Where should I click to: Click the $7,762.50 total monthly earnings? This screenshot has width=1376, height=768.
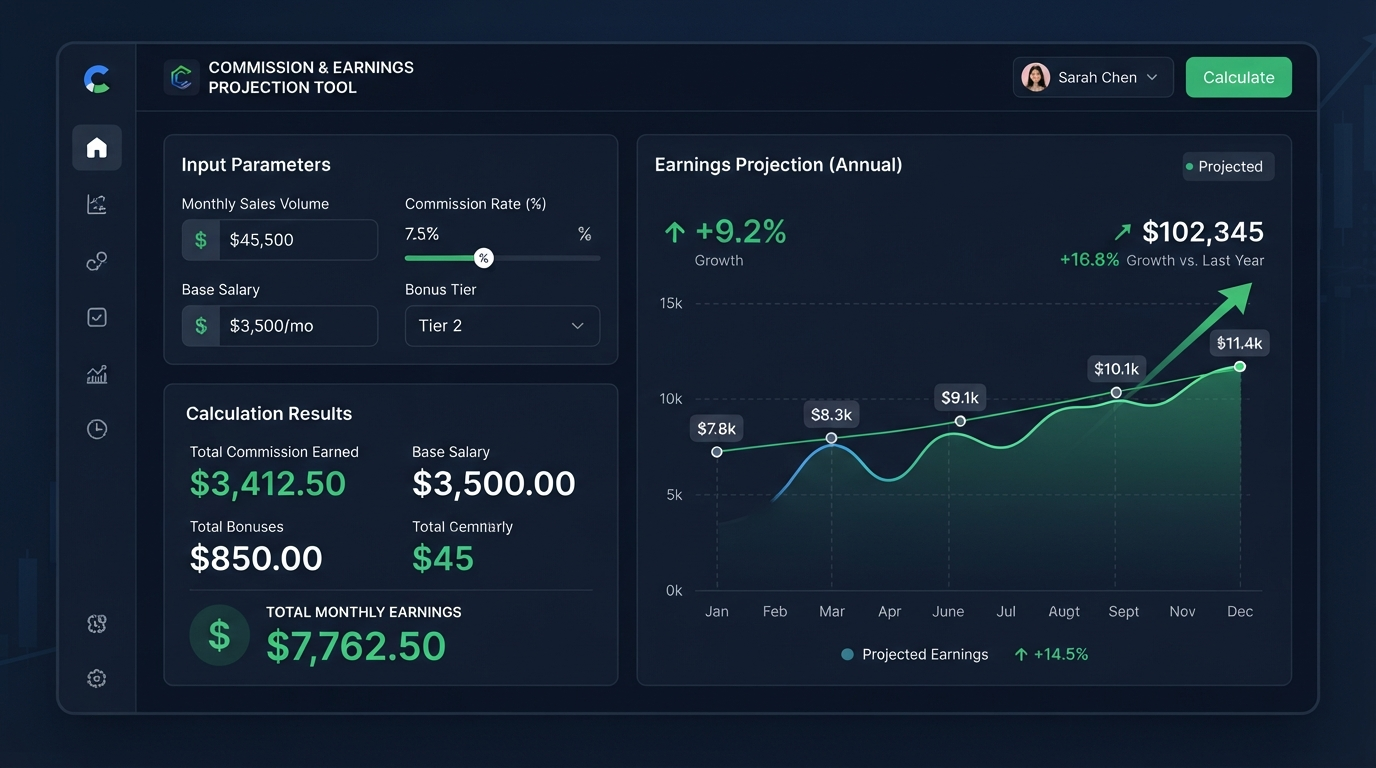pos(356,646)
